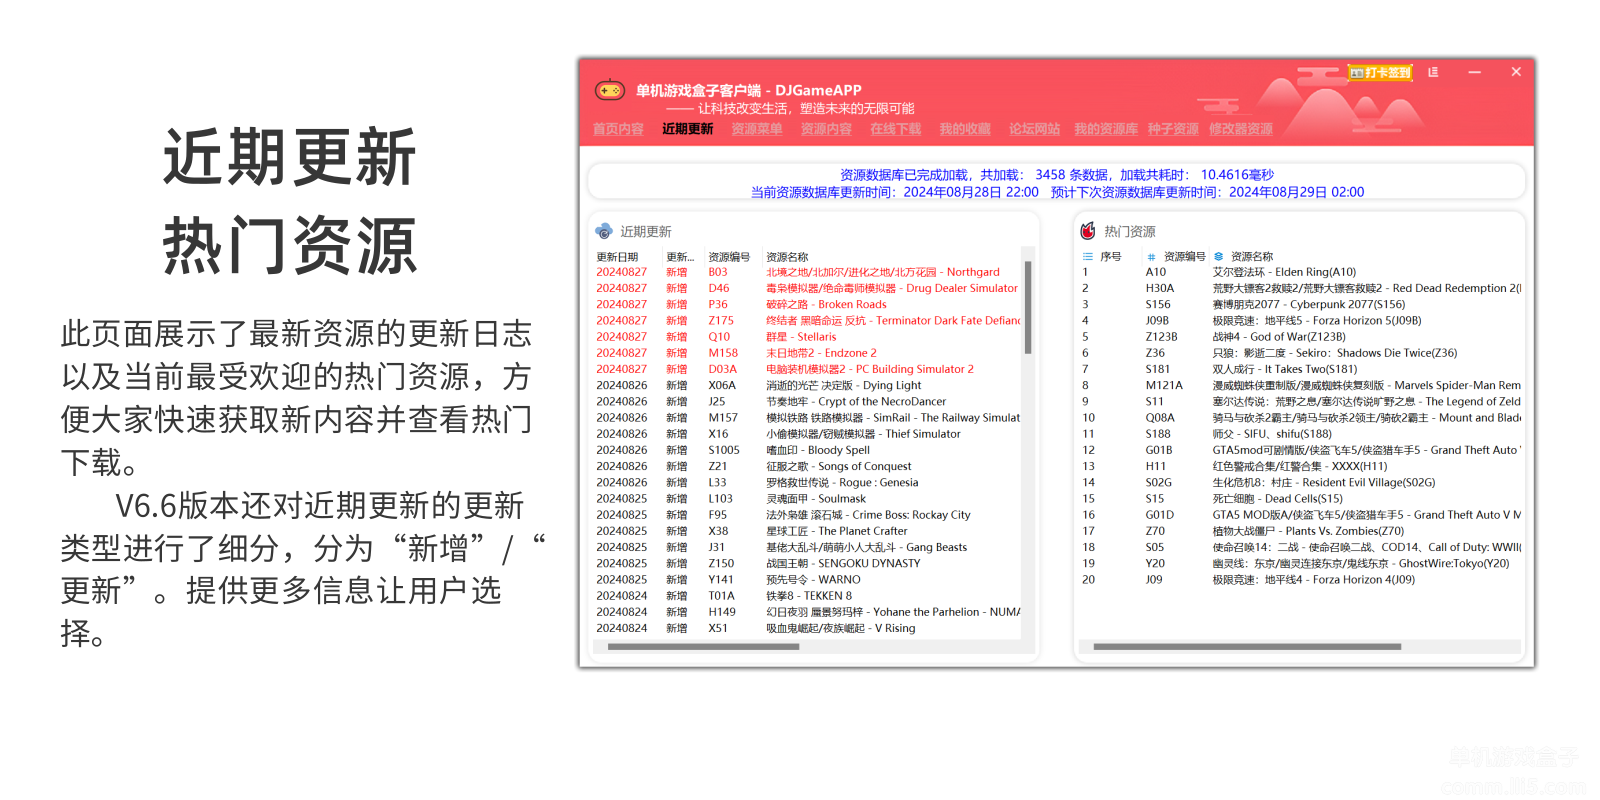This screenshot has height=800, width=1600.
Task: Select hot resource Red Dead Redemption 2
Action: (x=1300, y=288)
